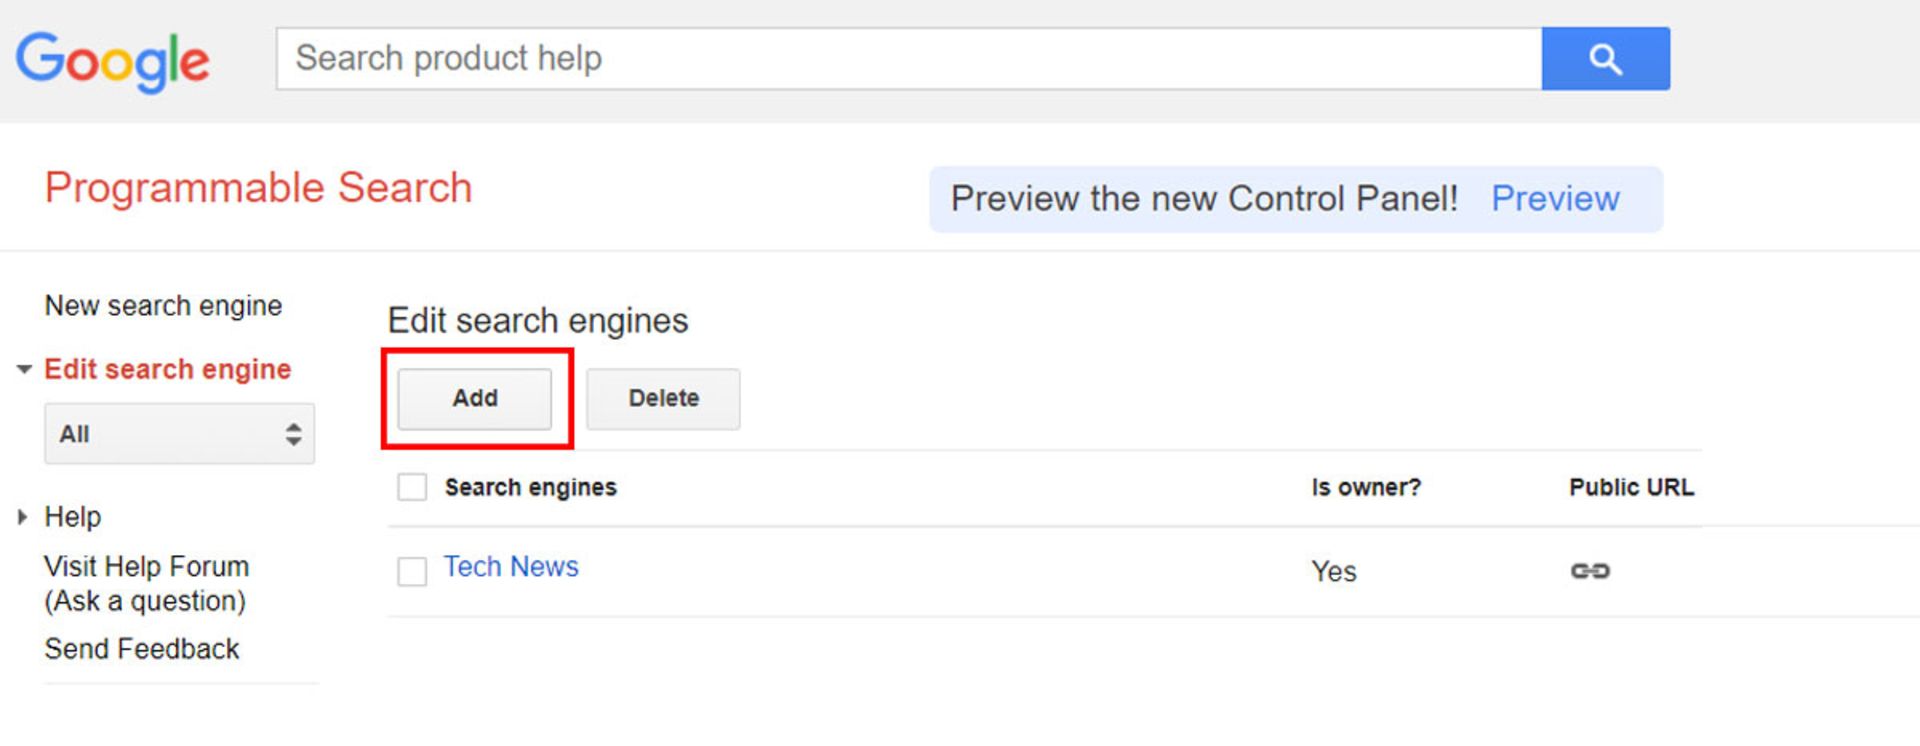Open Edit search engine menu item
Image resolution: width=1920 pixels, height=746 pixels.
(x=167, y=370)
